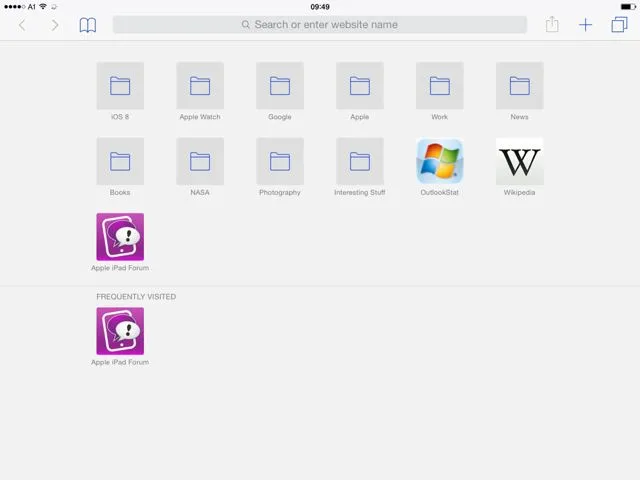
Task: Open the Work bookmarks folder
Action: (x=440, y=86)
